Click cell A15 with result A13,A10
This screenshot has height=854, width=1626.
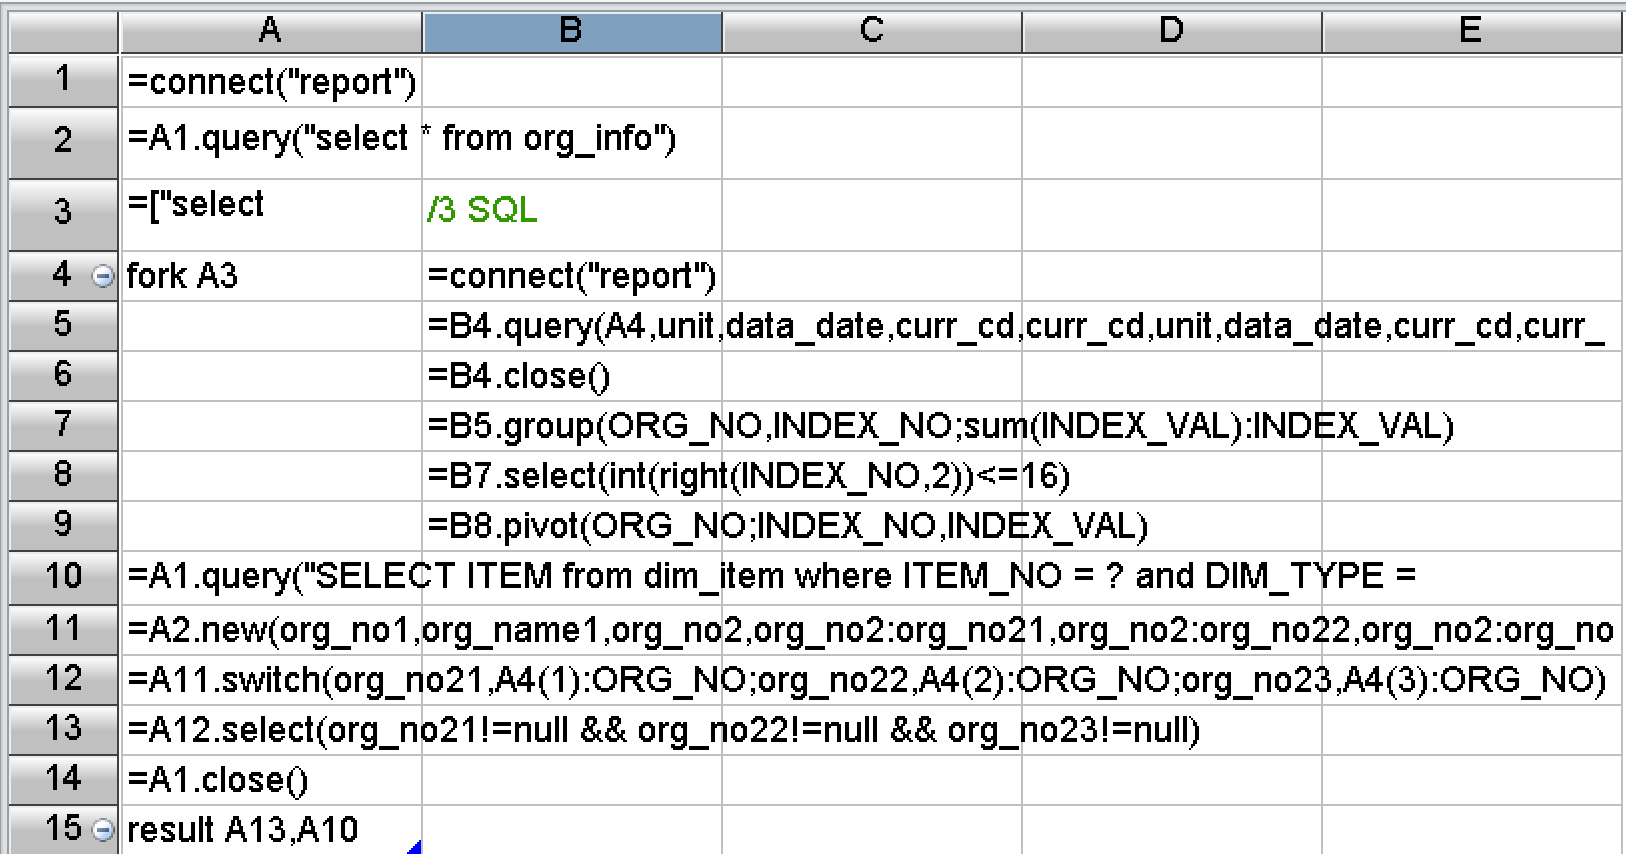click(271, 830)
